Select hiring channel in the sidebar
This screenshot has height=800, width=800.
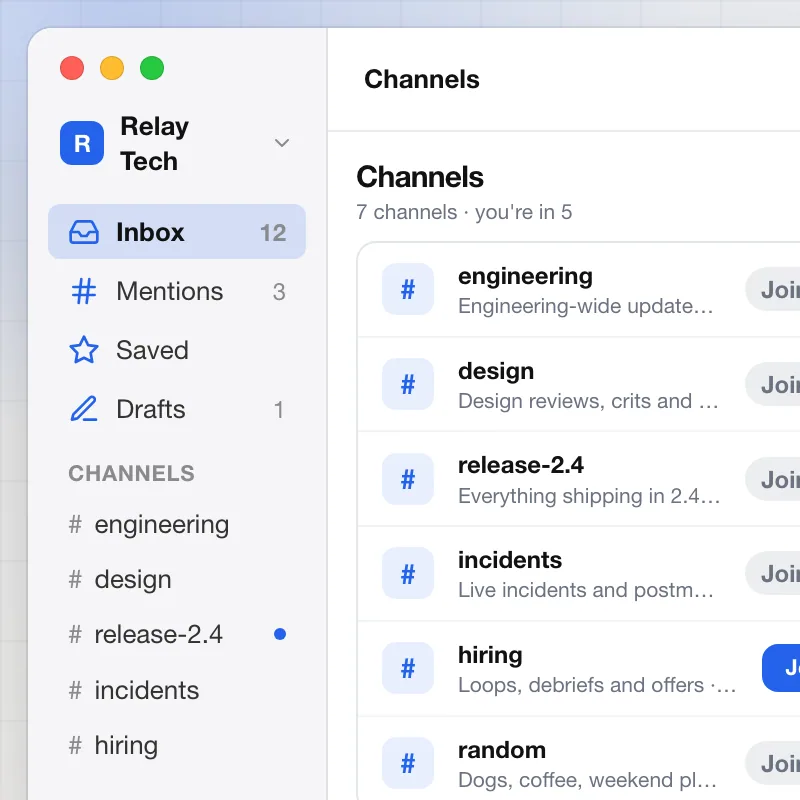click(x=177, y=745)
